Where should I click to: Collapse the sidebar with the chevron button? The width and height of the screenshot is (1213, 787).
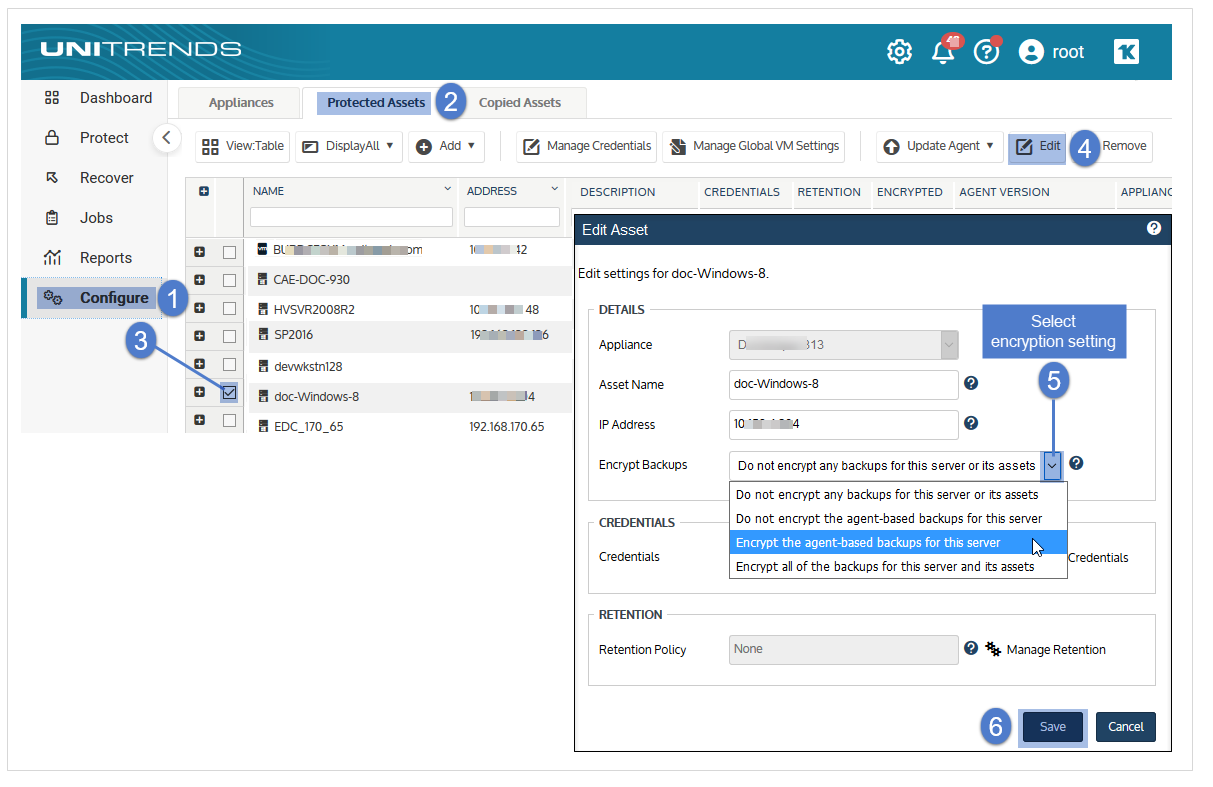pos(167,138)
